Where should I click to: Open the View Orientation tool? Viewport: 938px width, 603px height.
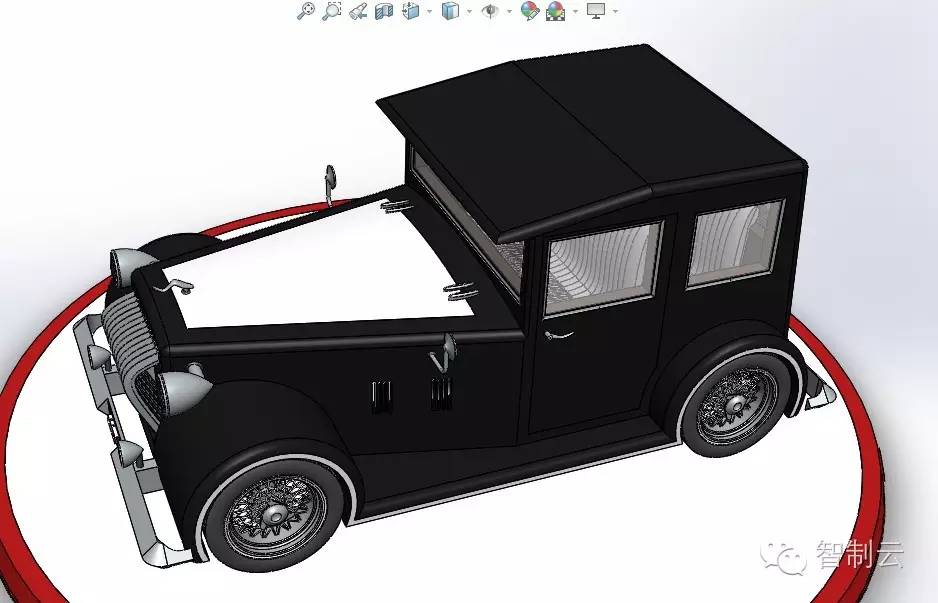coord(412,11)
